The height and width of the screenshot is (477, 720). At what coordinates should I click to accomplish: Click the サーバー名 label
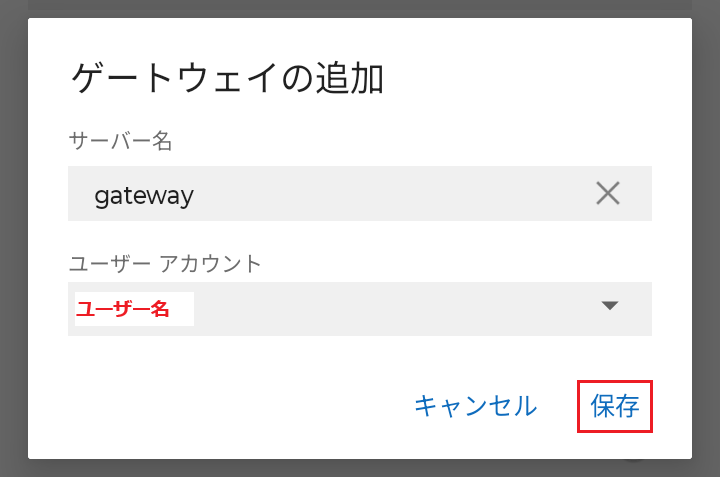coord(120,141)
